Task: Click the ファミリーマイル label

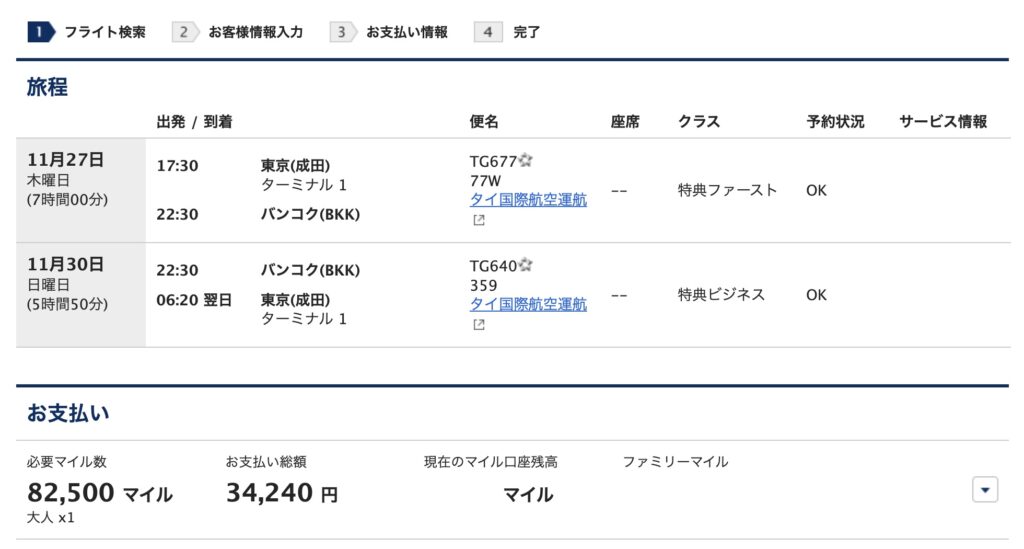Action: [675, 462]
